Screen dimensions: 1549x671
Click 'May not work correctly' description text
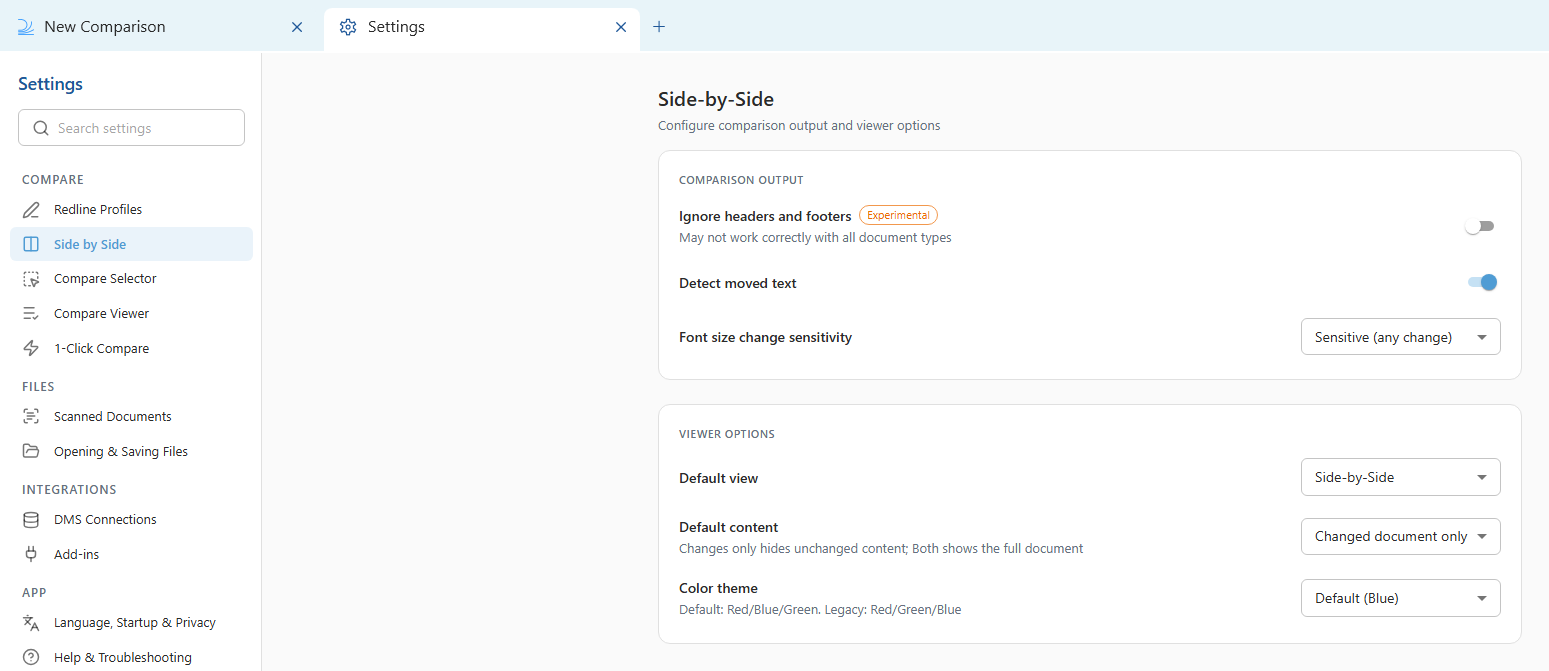(x=815, y=238)
